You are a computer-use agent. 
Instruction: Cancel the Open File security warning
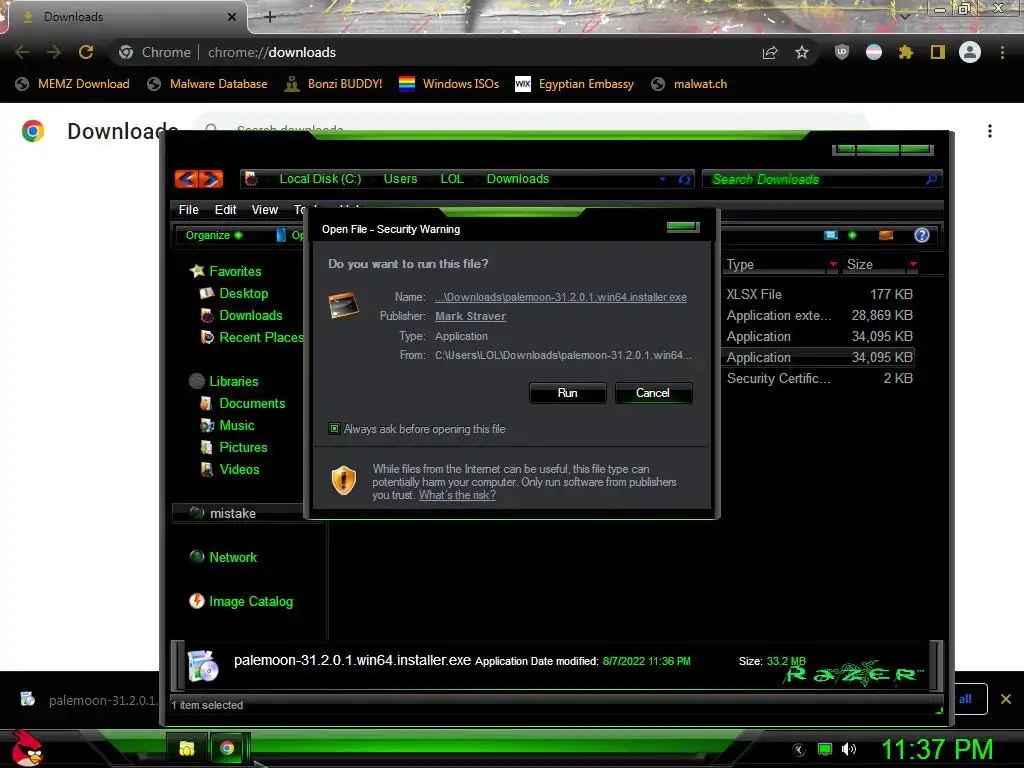click(652, 392)
